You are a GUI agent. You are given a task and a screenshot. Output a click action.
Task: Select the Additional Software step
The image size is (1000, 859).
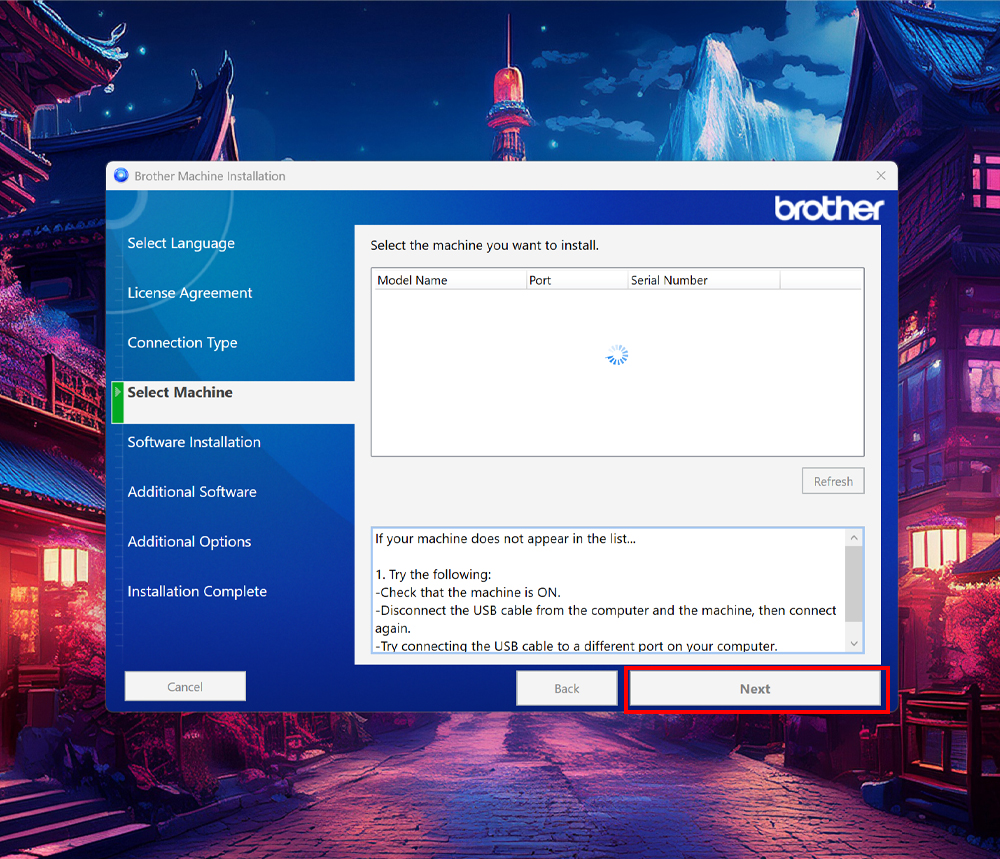tap(192, 492)
